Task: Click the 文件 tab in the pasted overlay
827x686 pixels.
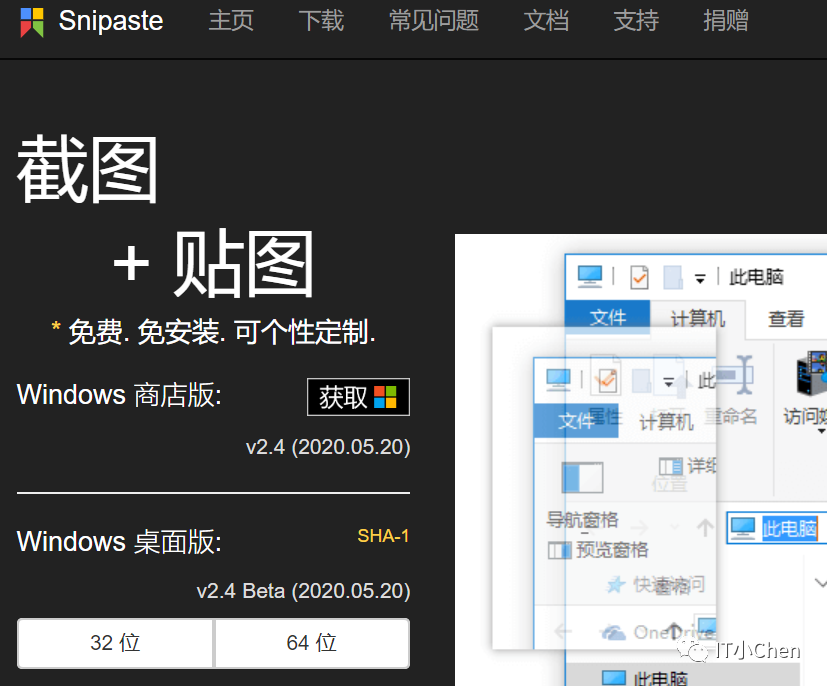Action: [575, 421]
